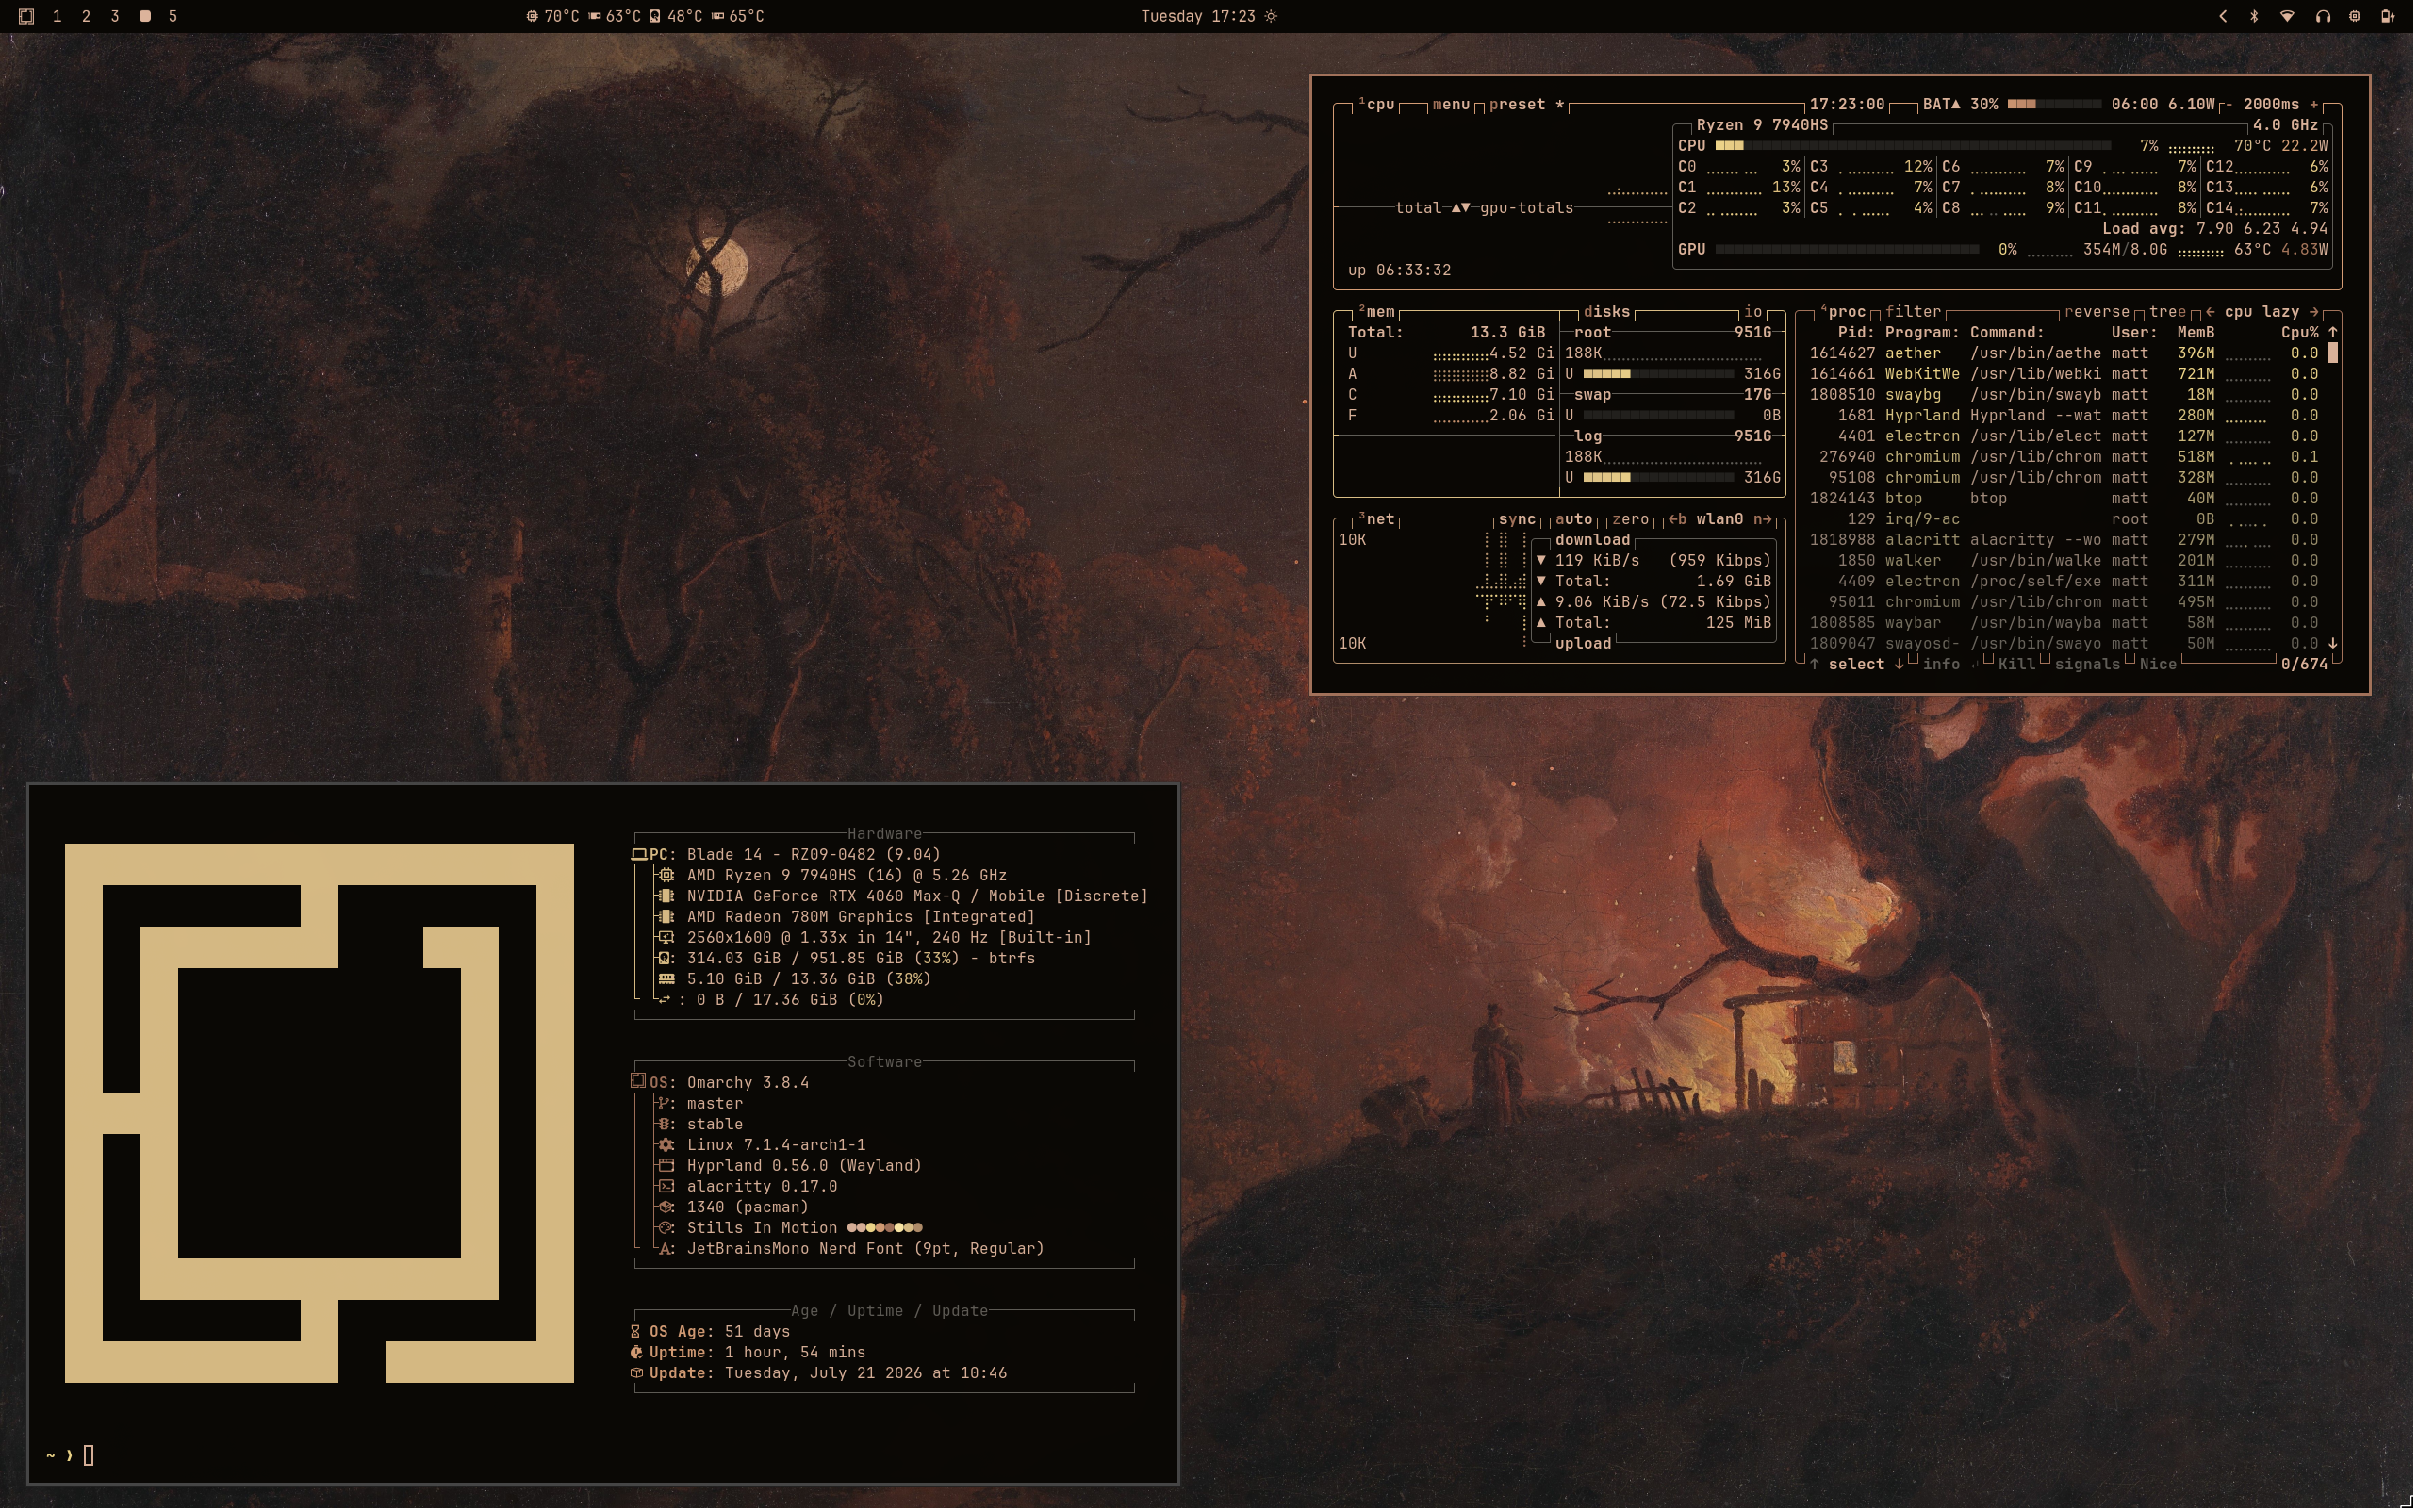The image size is (2418, 1512).
Task: Click the terminal prompt cursor in alacritty
Action: [x=89, y=1457]
